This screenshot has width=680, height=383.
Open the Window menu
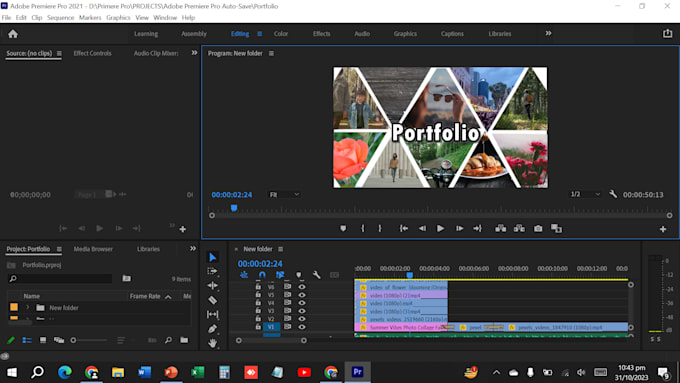165,17
